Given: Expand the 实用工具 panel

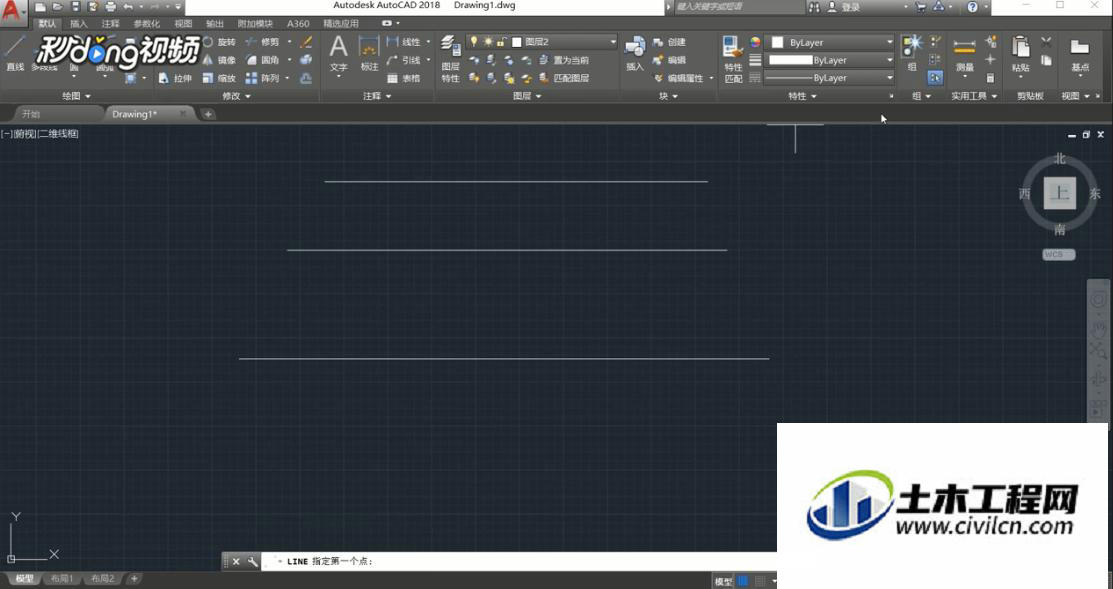Looking at the screenshot, I should [974, 96].
